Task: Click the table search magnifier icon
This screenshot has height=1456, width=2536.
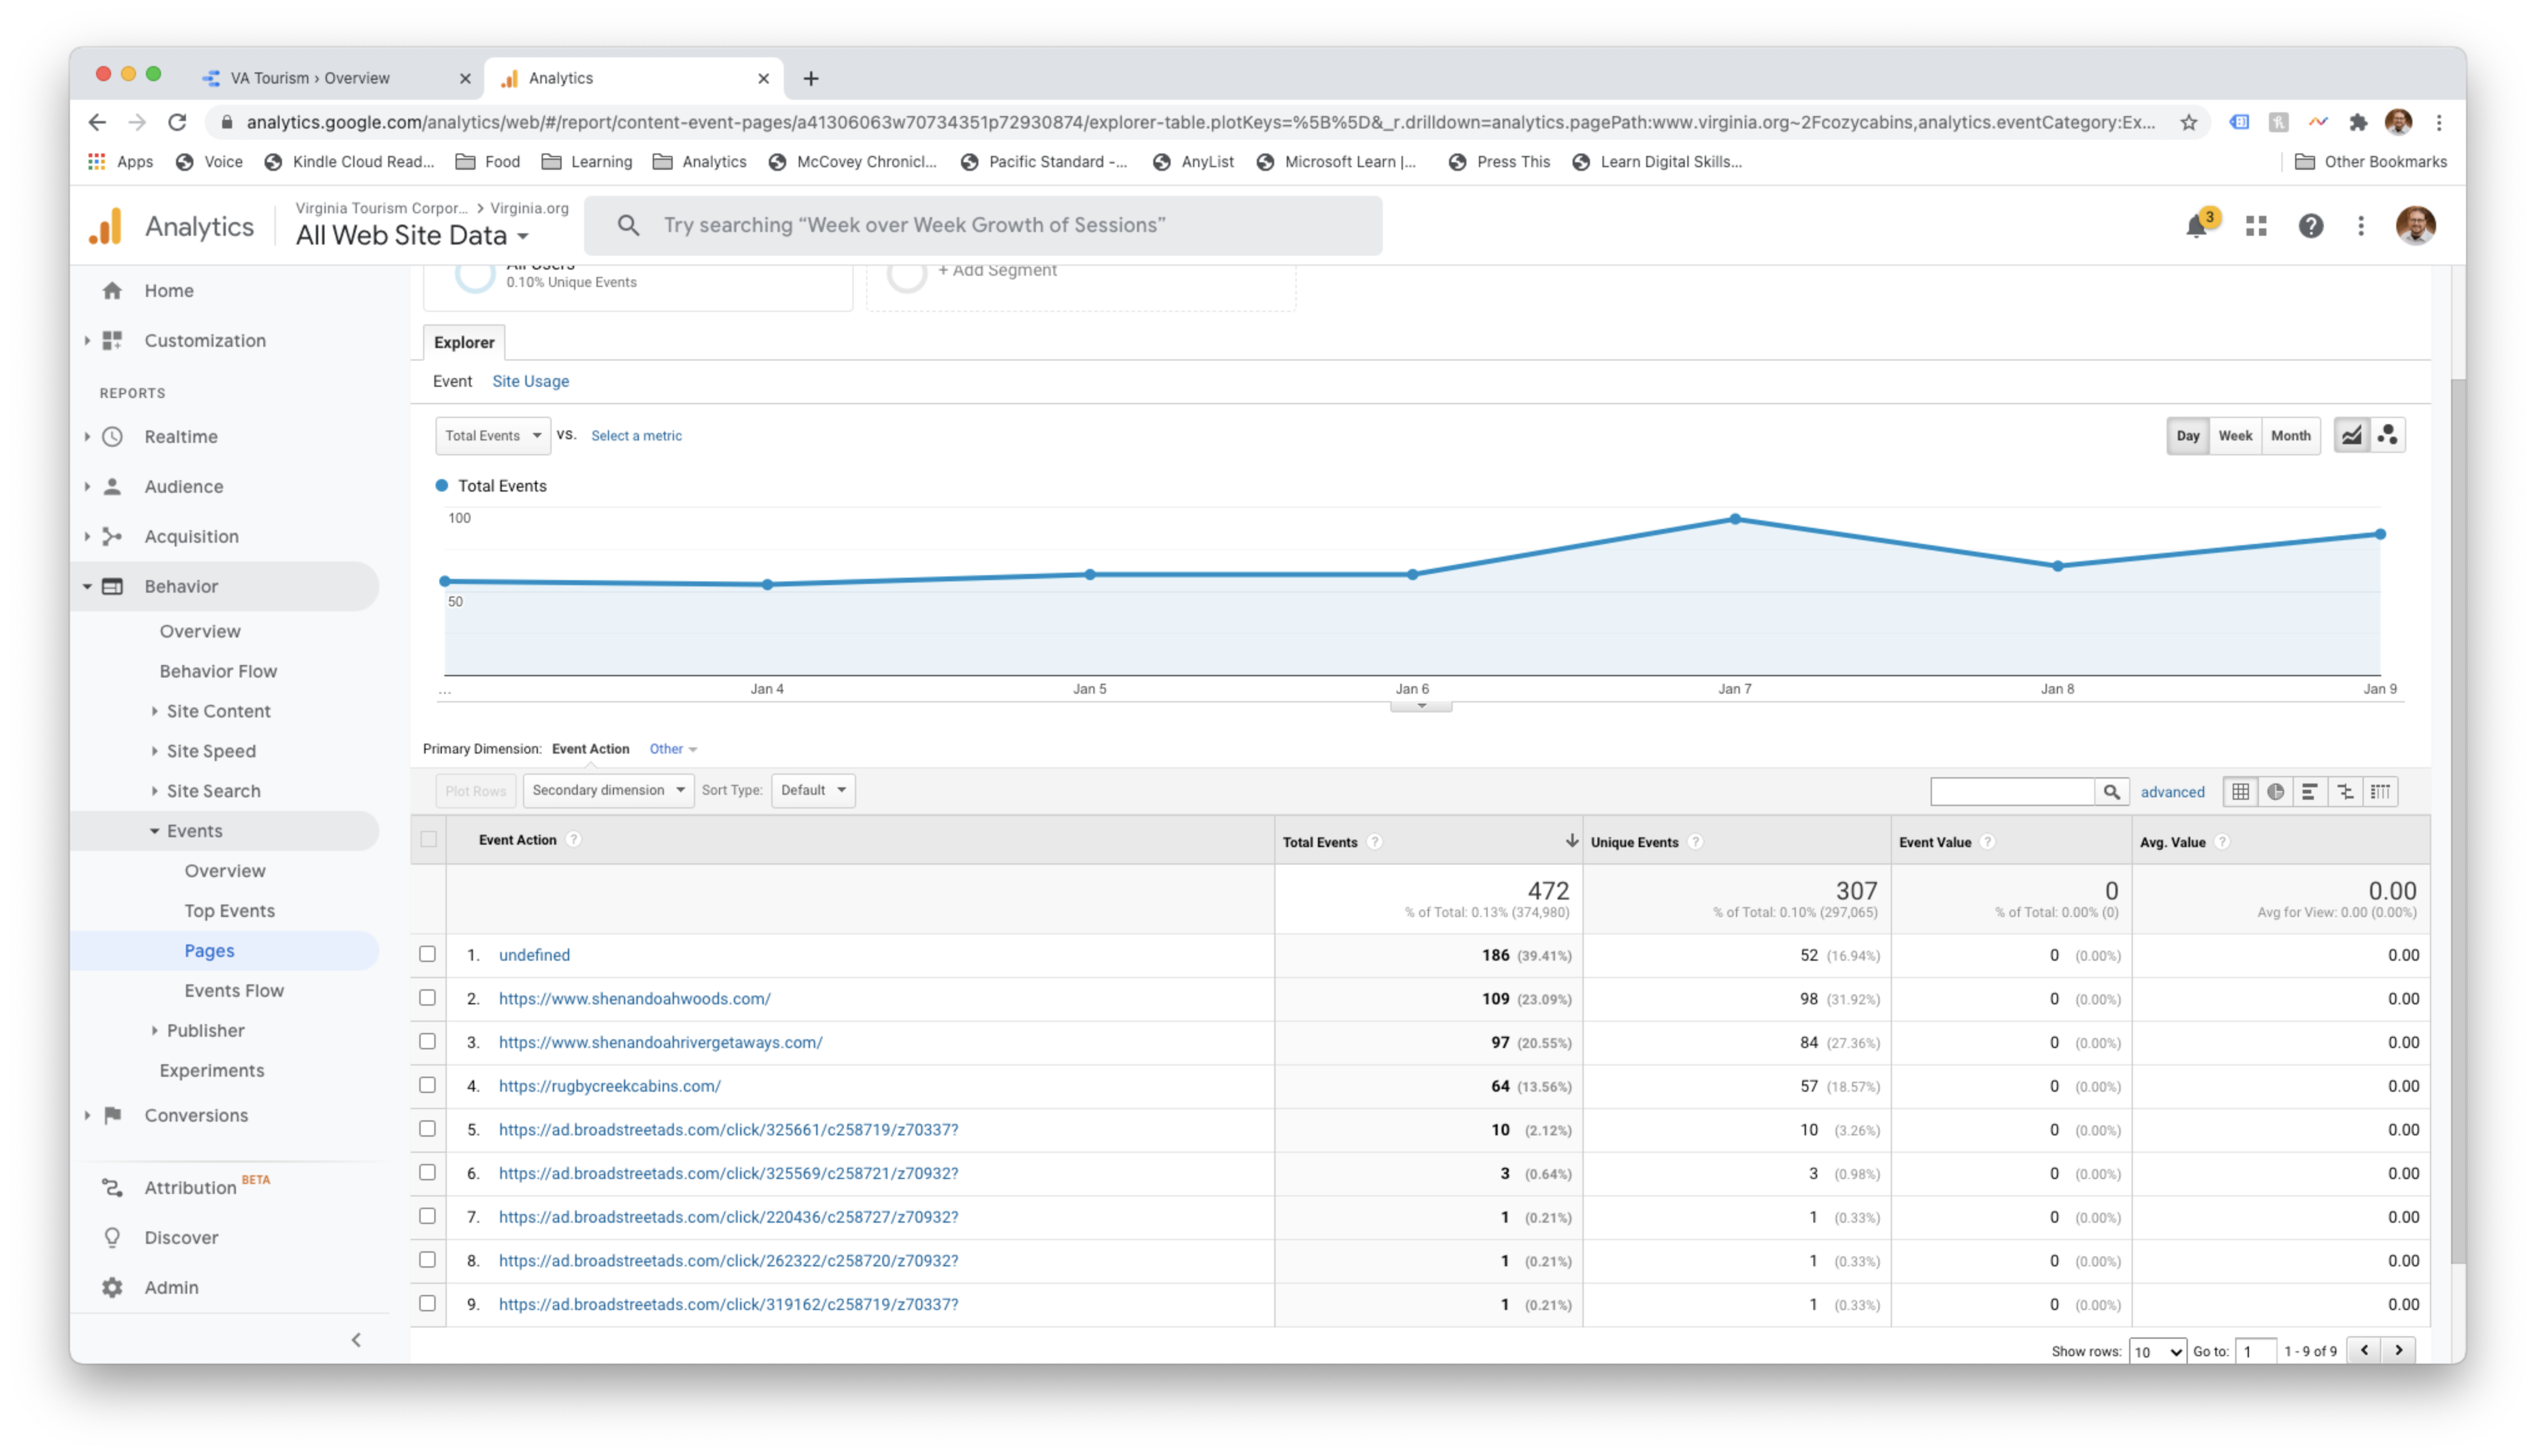Action: 2113,791
